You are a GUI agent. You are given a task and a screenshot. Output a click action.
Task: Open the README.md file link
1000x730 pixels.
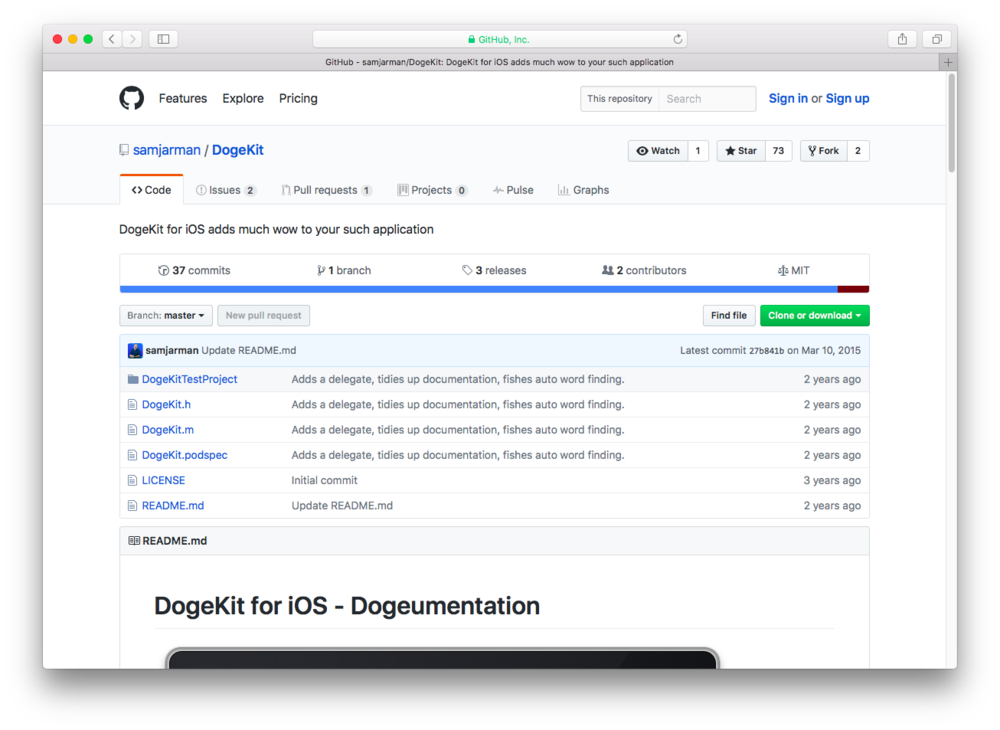[x=173, y=506]
